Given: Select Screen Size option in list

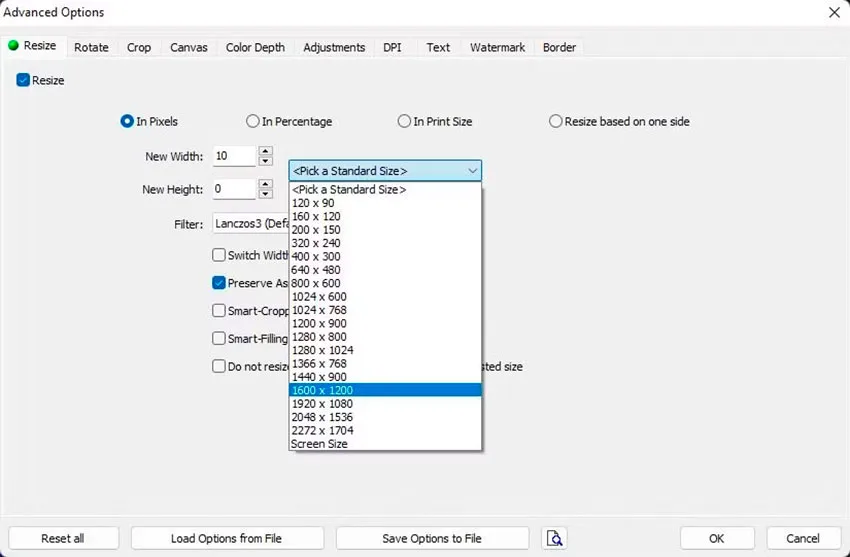Looking at the screenshot, I should pos(385,444).
